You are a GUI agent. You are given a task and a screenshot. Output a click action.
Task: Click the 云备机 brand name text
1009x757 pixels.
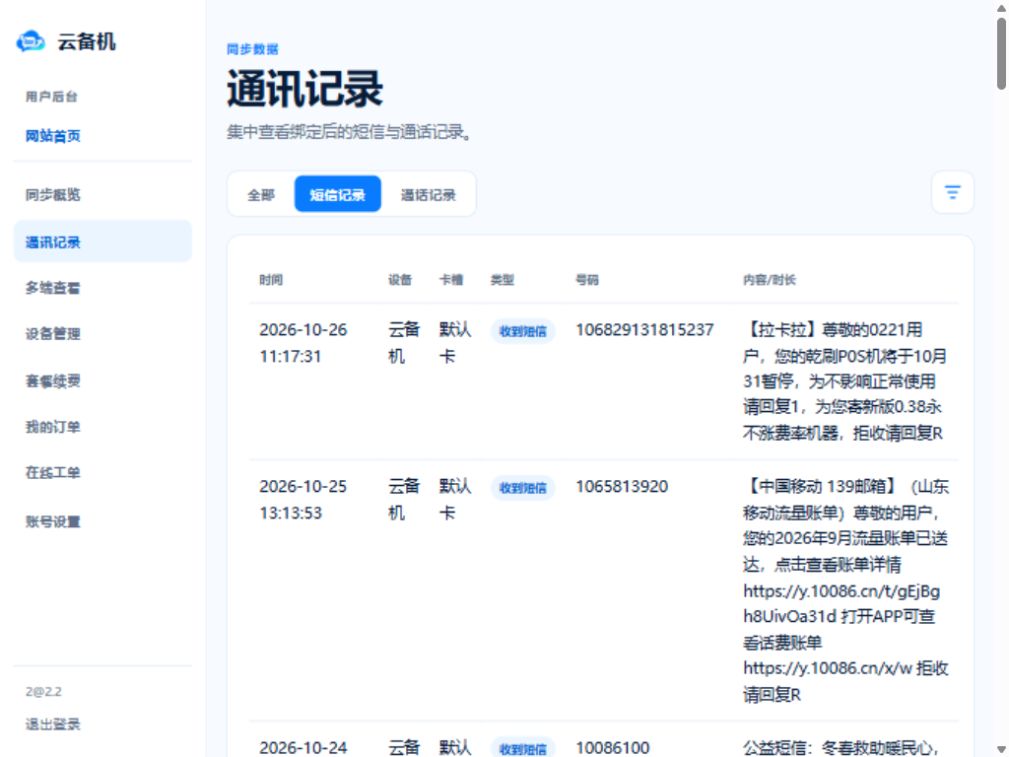[x=86, y=42]
